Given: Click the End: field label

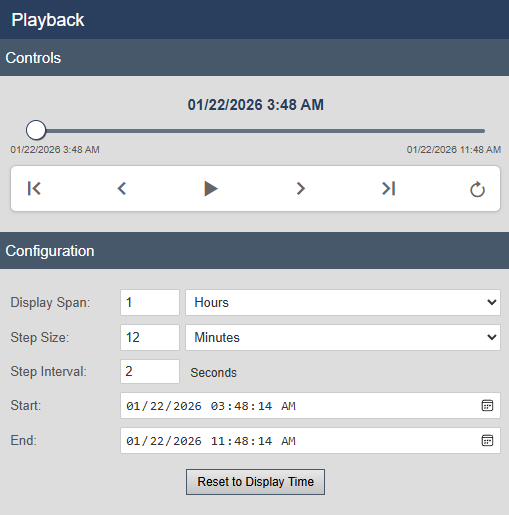Looking at the screenshot, I should point(24,441).
